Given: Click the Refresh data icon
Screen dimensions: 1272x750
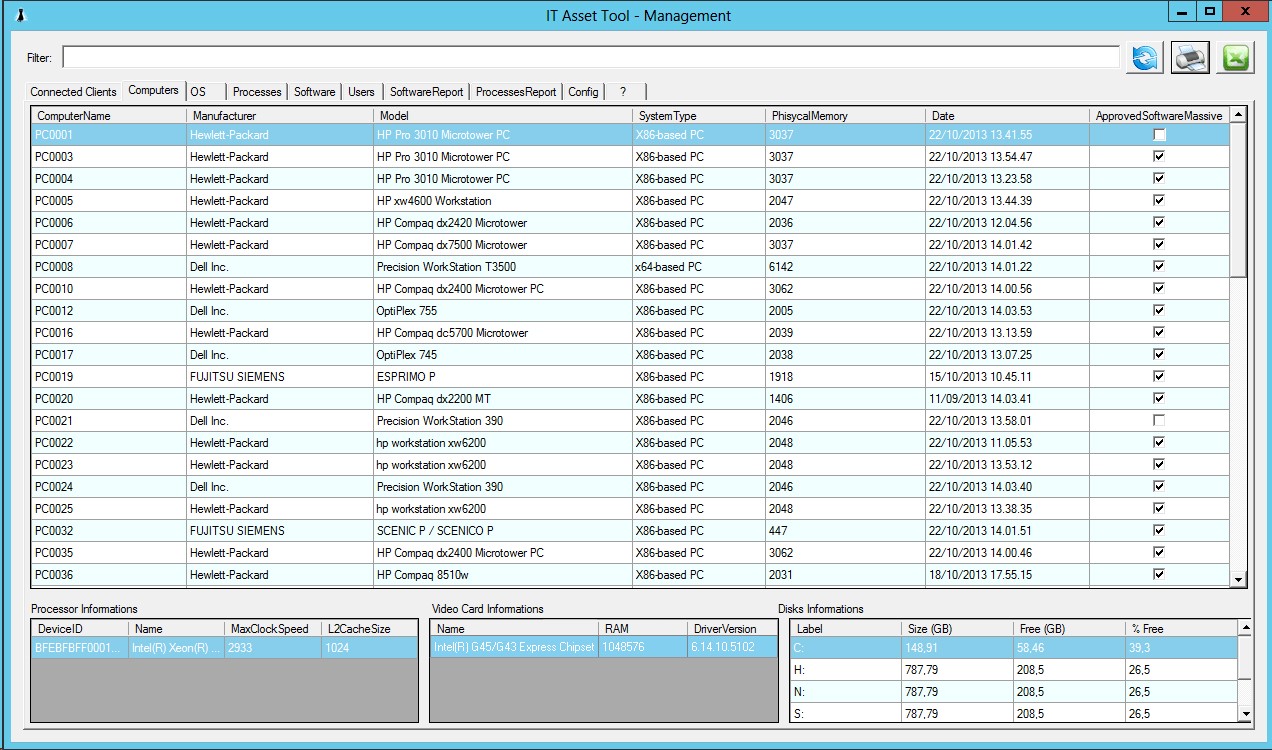Looking at the screenshot, I should click(x=1143, y=57).
